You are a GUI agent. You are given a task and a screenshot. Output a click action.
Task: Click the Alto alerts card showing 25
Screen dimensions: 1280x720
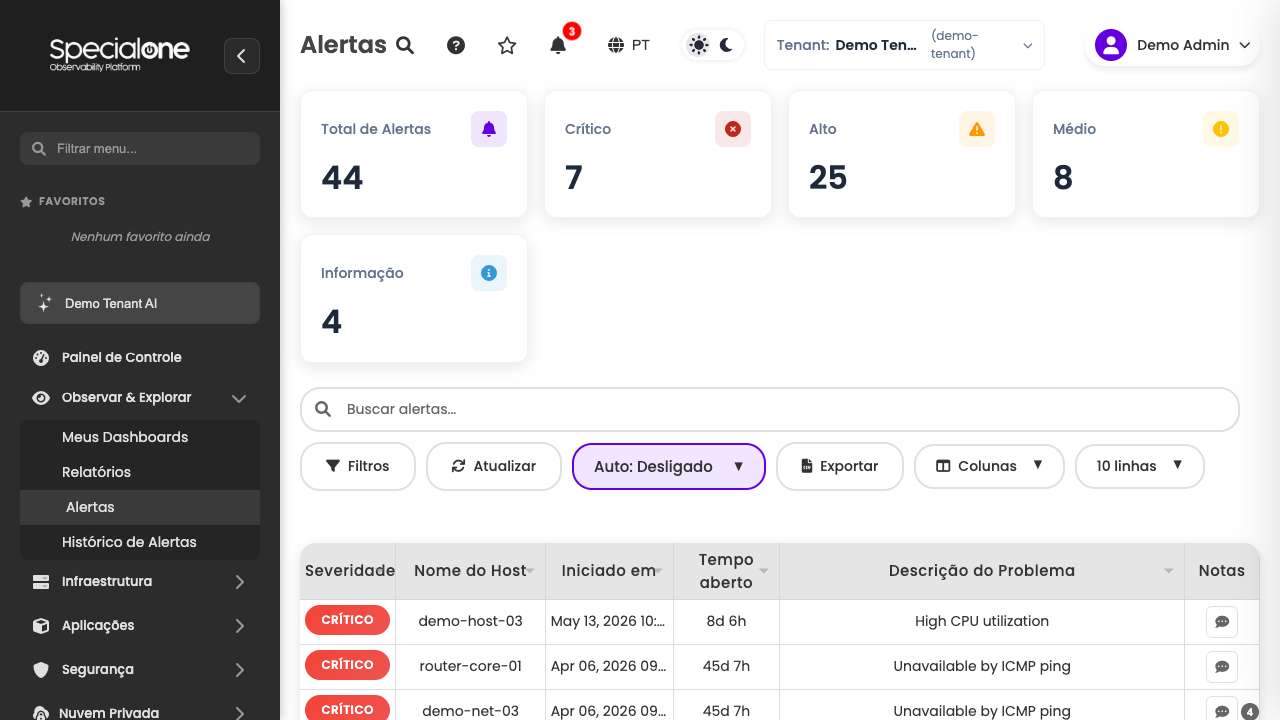[x=902, y=154]
